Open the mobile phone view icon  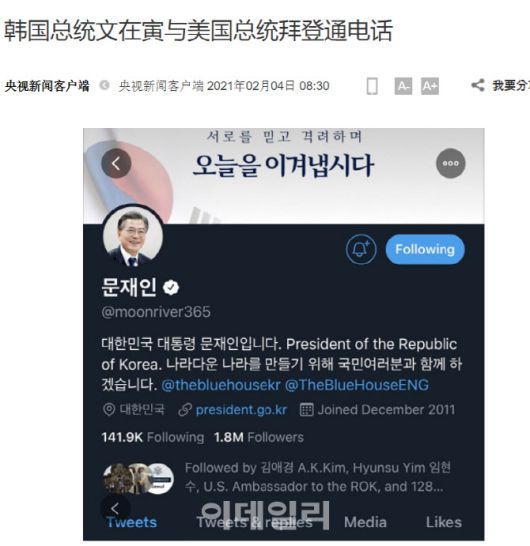pyautogui.click(x=372, y=86)
